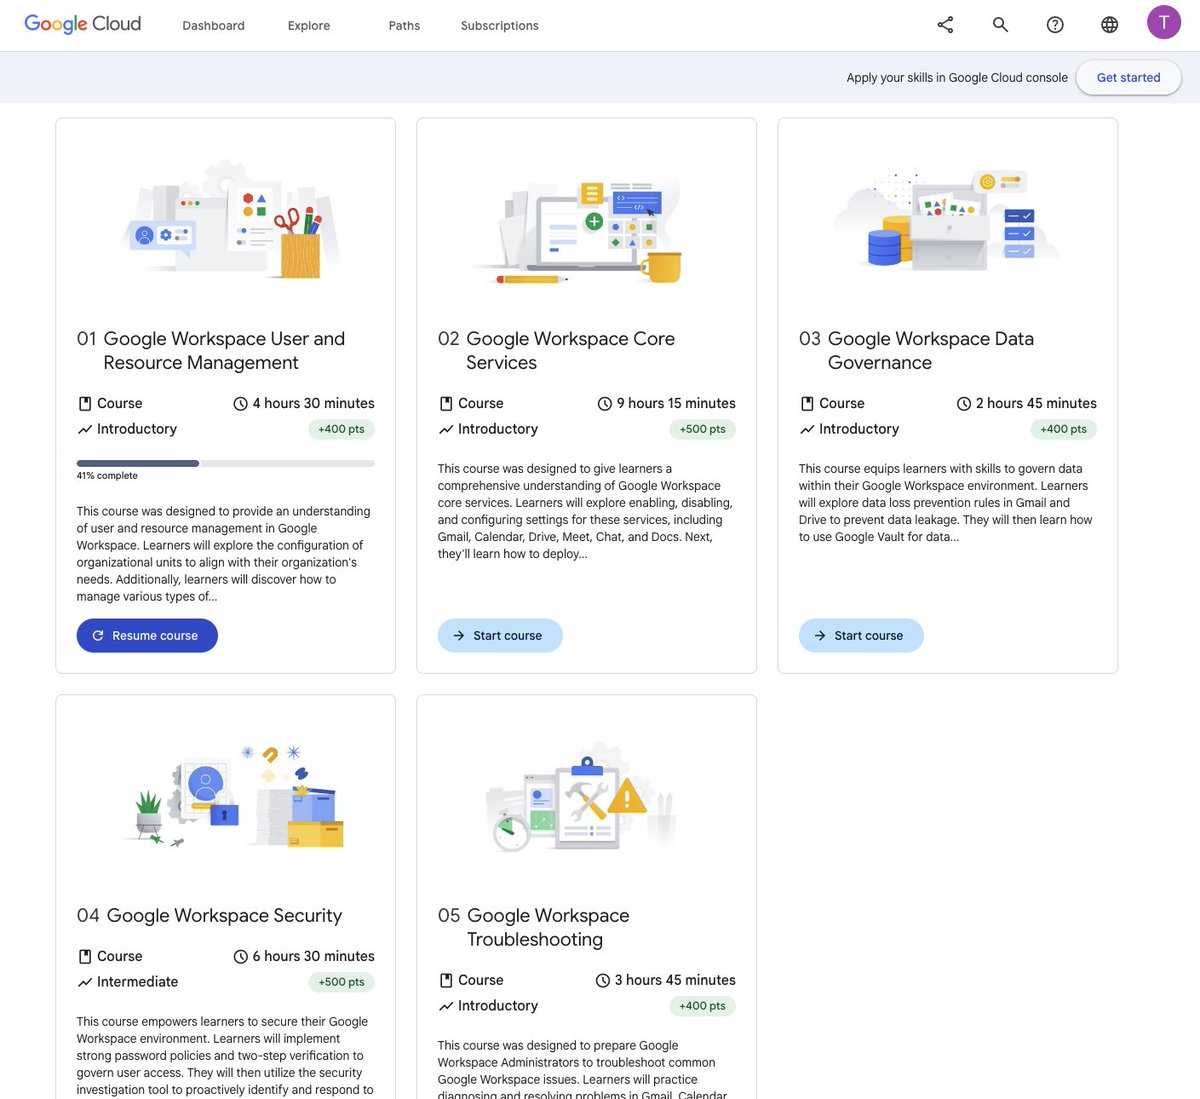Open the language globe icon
This screenshot has height=1099, width=1200.
1110,25
